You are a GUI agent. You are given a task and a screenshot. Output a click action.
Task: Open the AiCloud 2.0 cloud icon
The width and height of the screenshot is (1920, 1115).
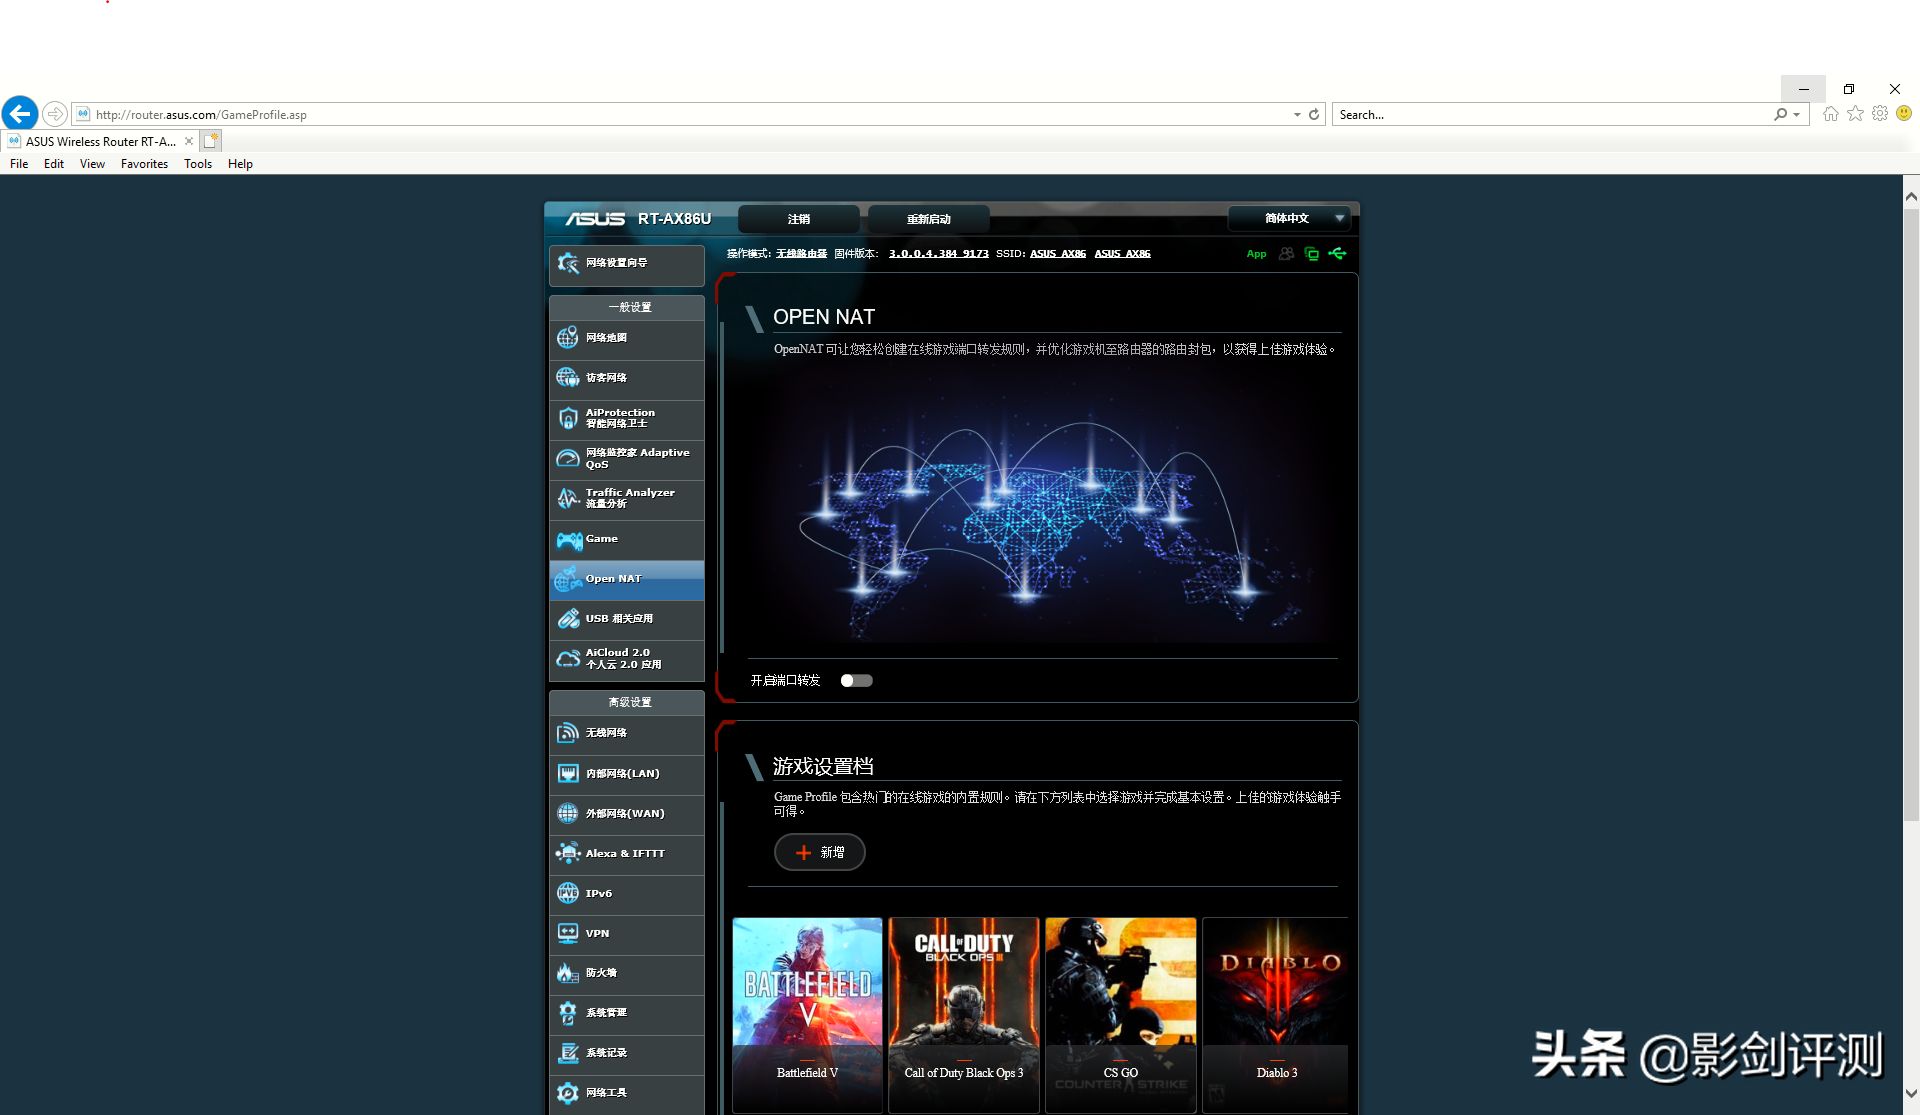568,659
